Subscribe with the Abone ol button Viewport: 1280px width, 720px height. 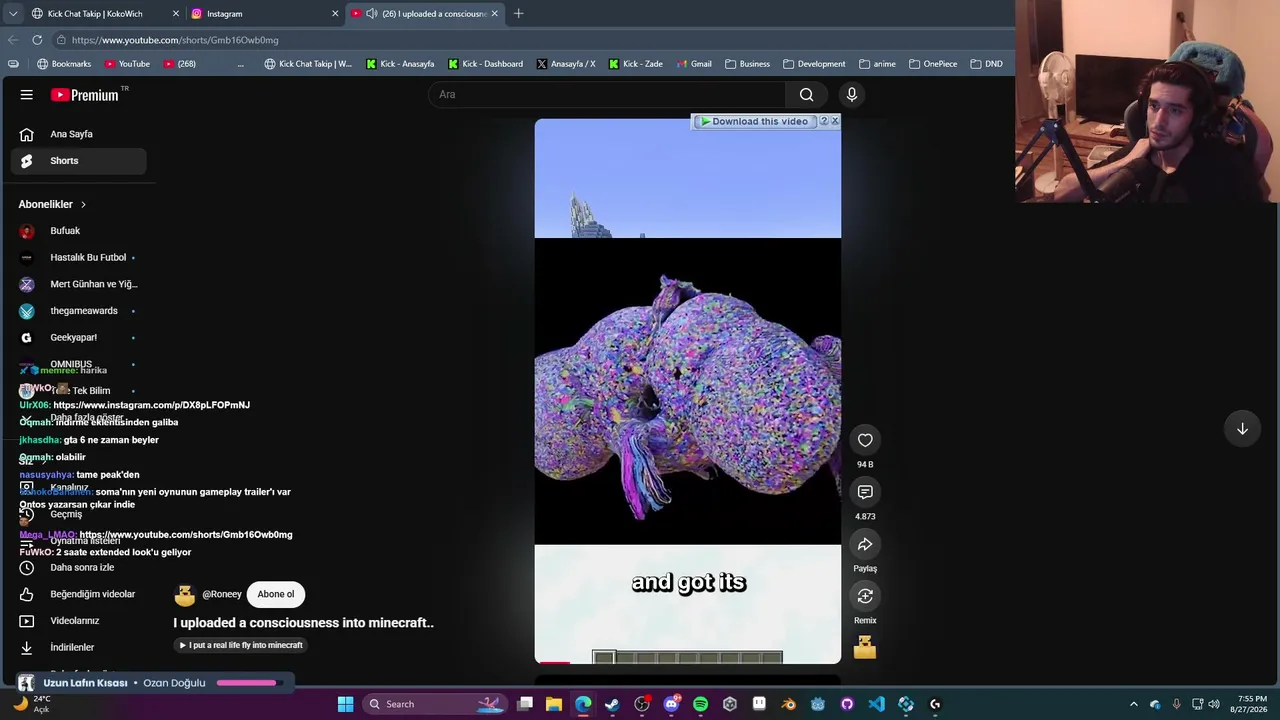coord(276,594)
